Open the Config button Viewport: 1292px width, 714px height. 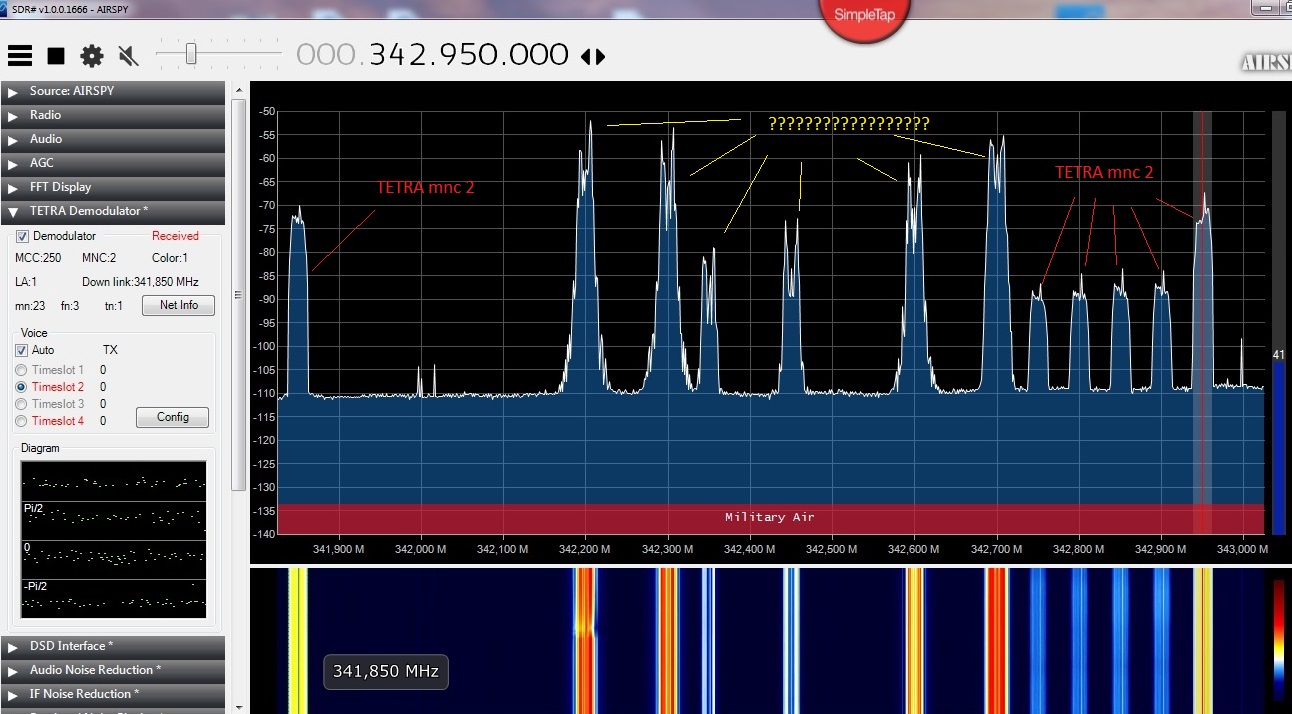pos(172,417)
